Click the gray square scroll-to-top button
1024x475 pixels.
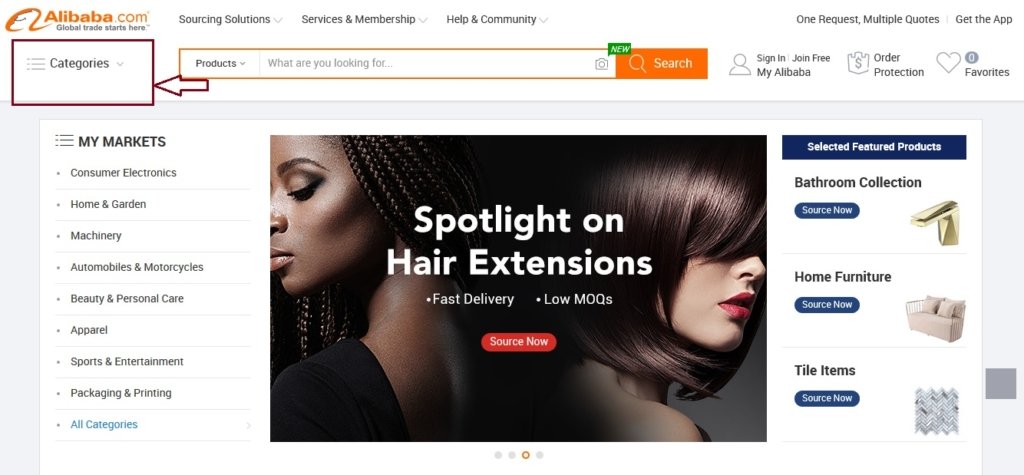pyautogui.click(x=1000, y=384)
